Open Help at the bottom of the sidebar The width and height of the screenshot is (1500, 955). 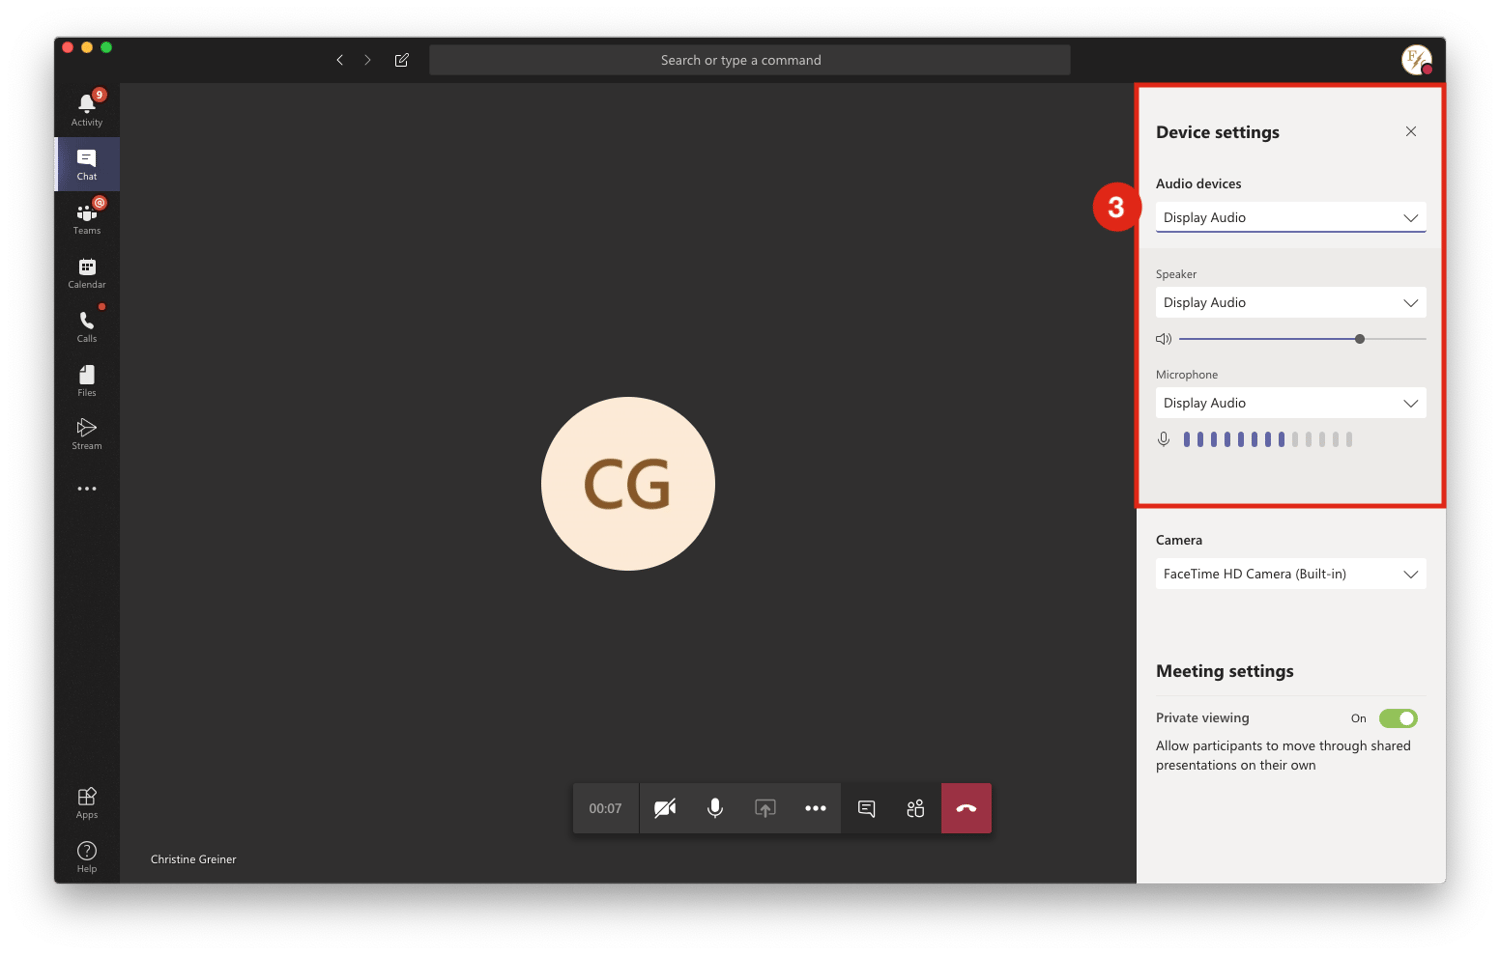tap(86, 854)
